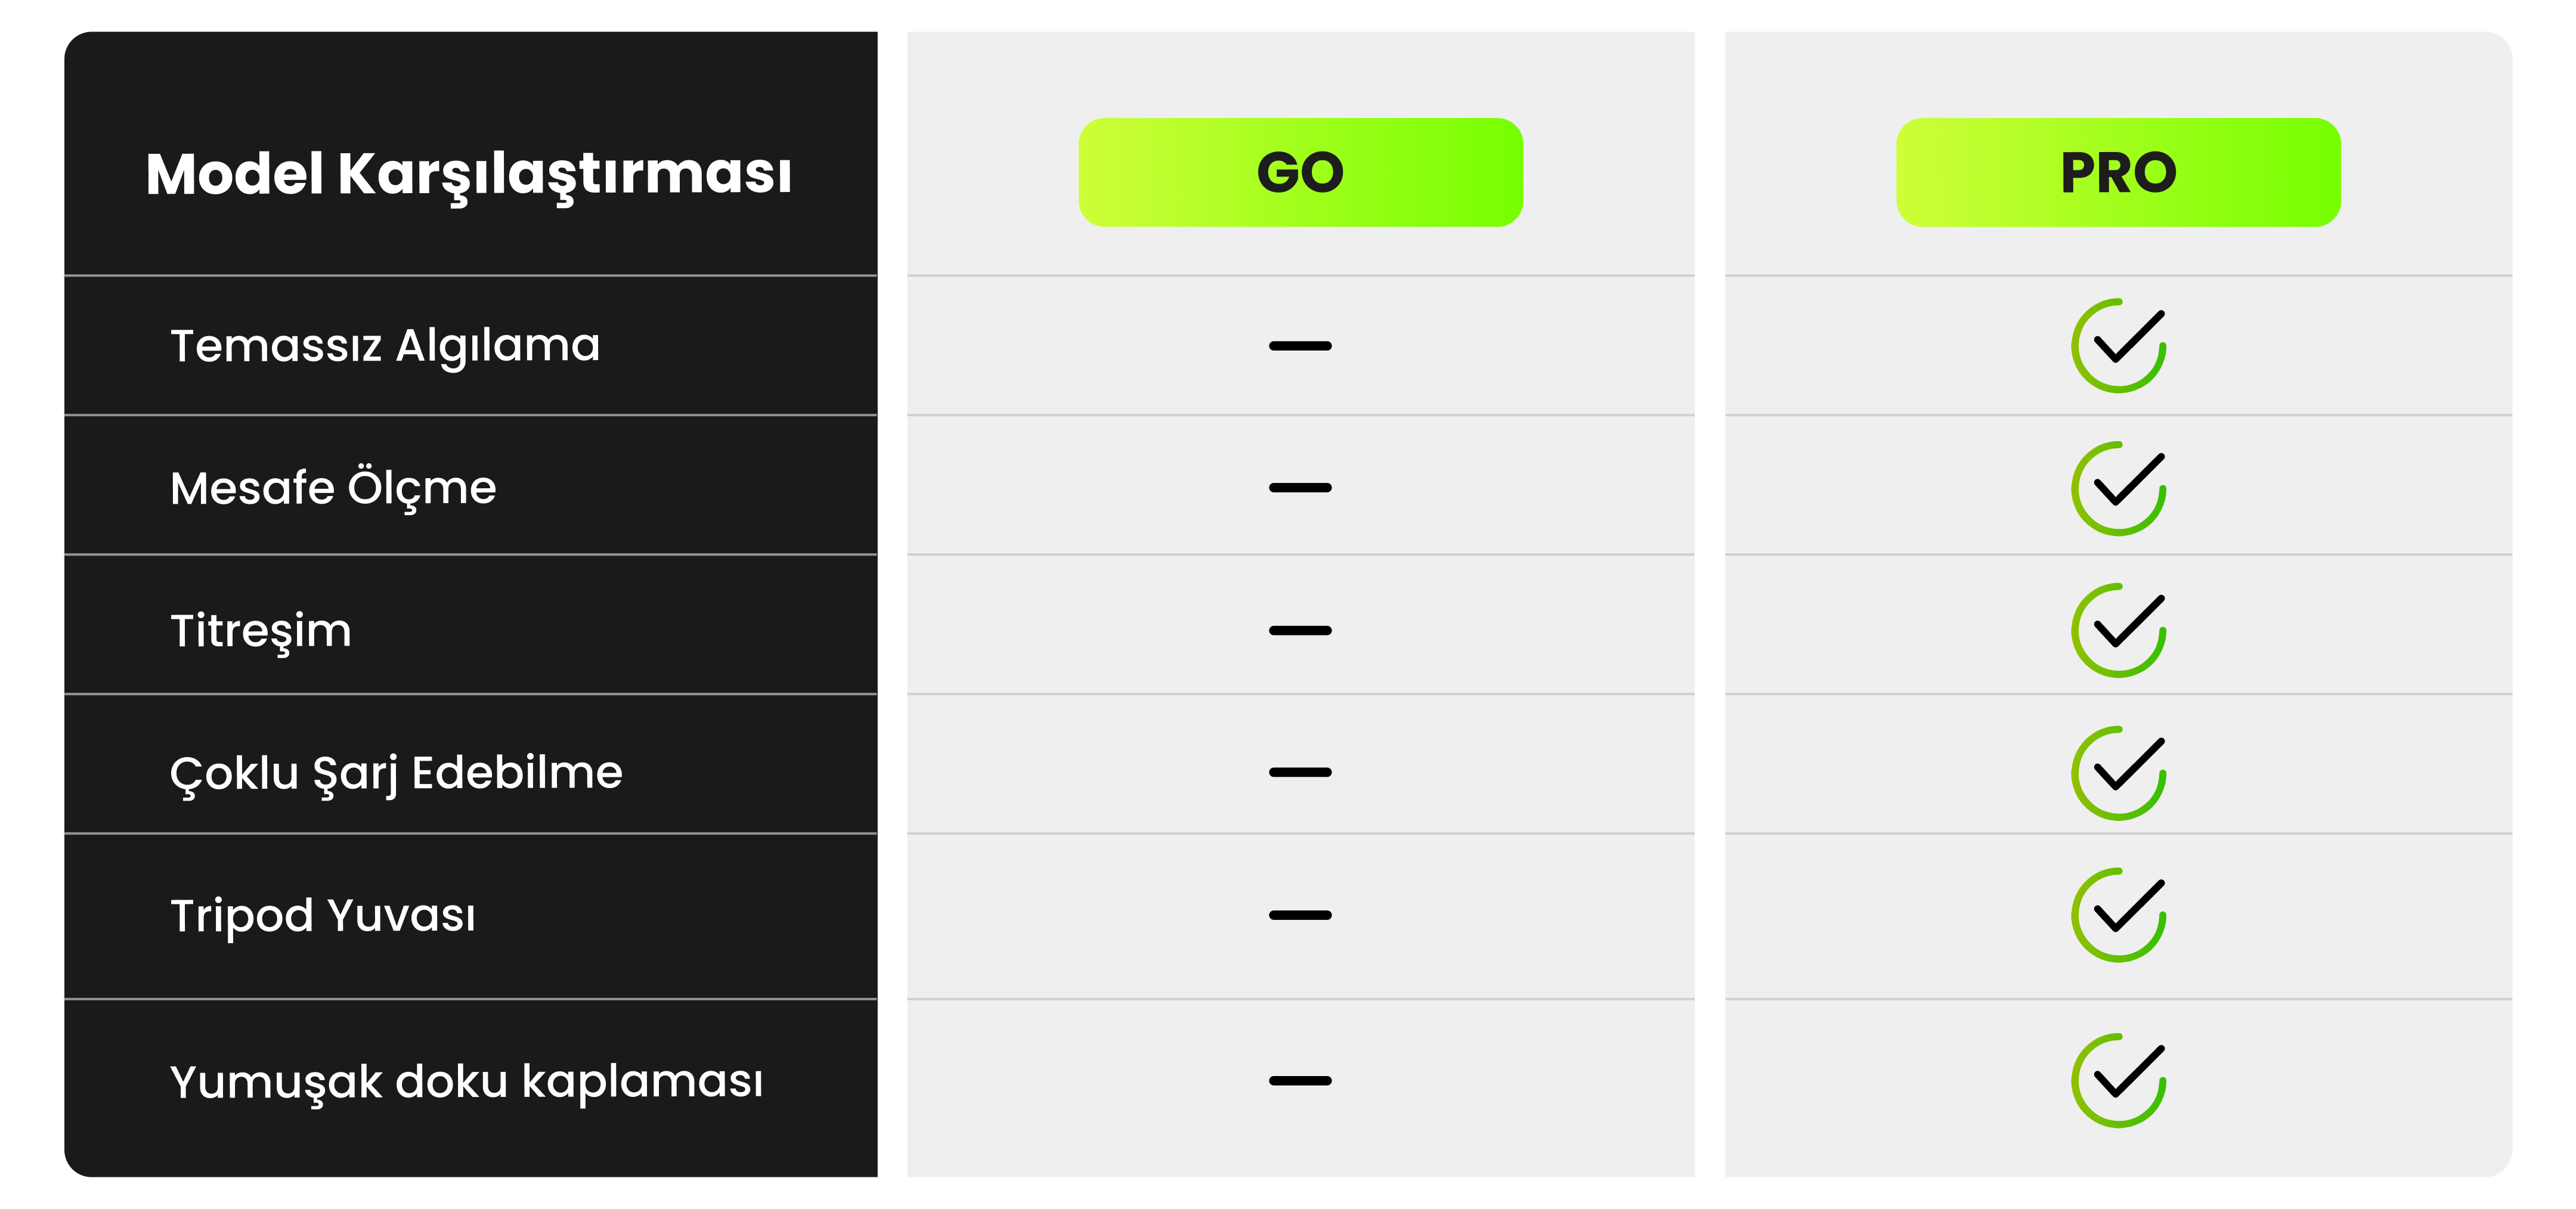Select the green GO model button

[1300, 172]
